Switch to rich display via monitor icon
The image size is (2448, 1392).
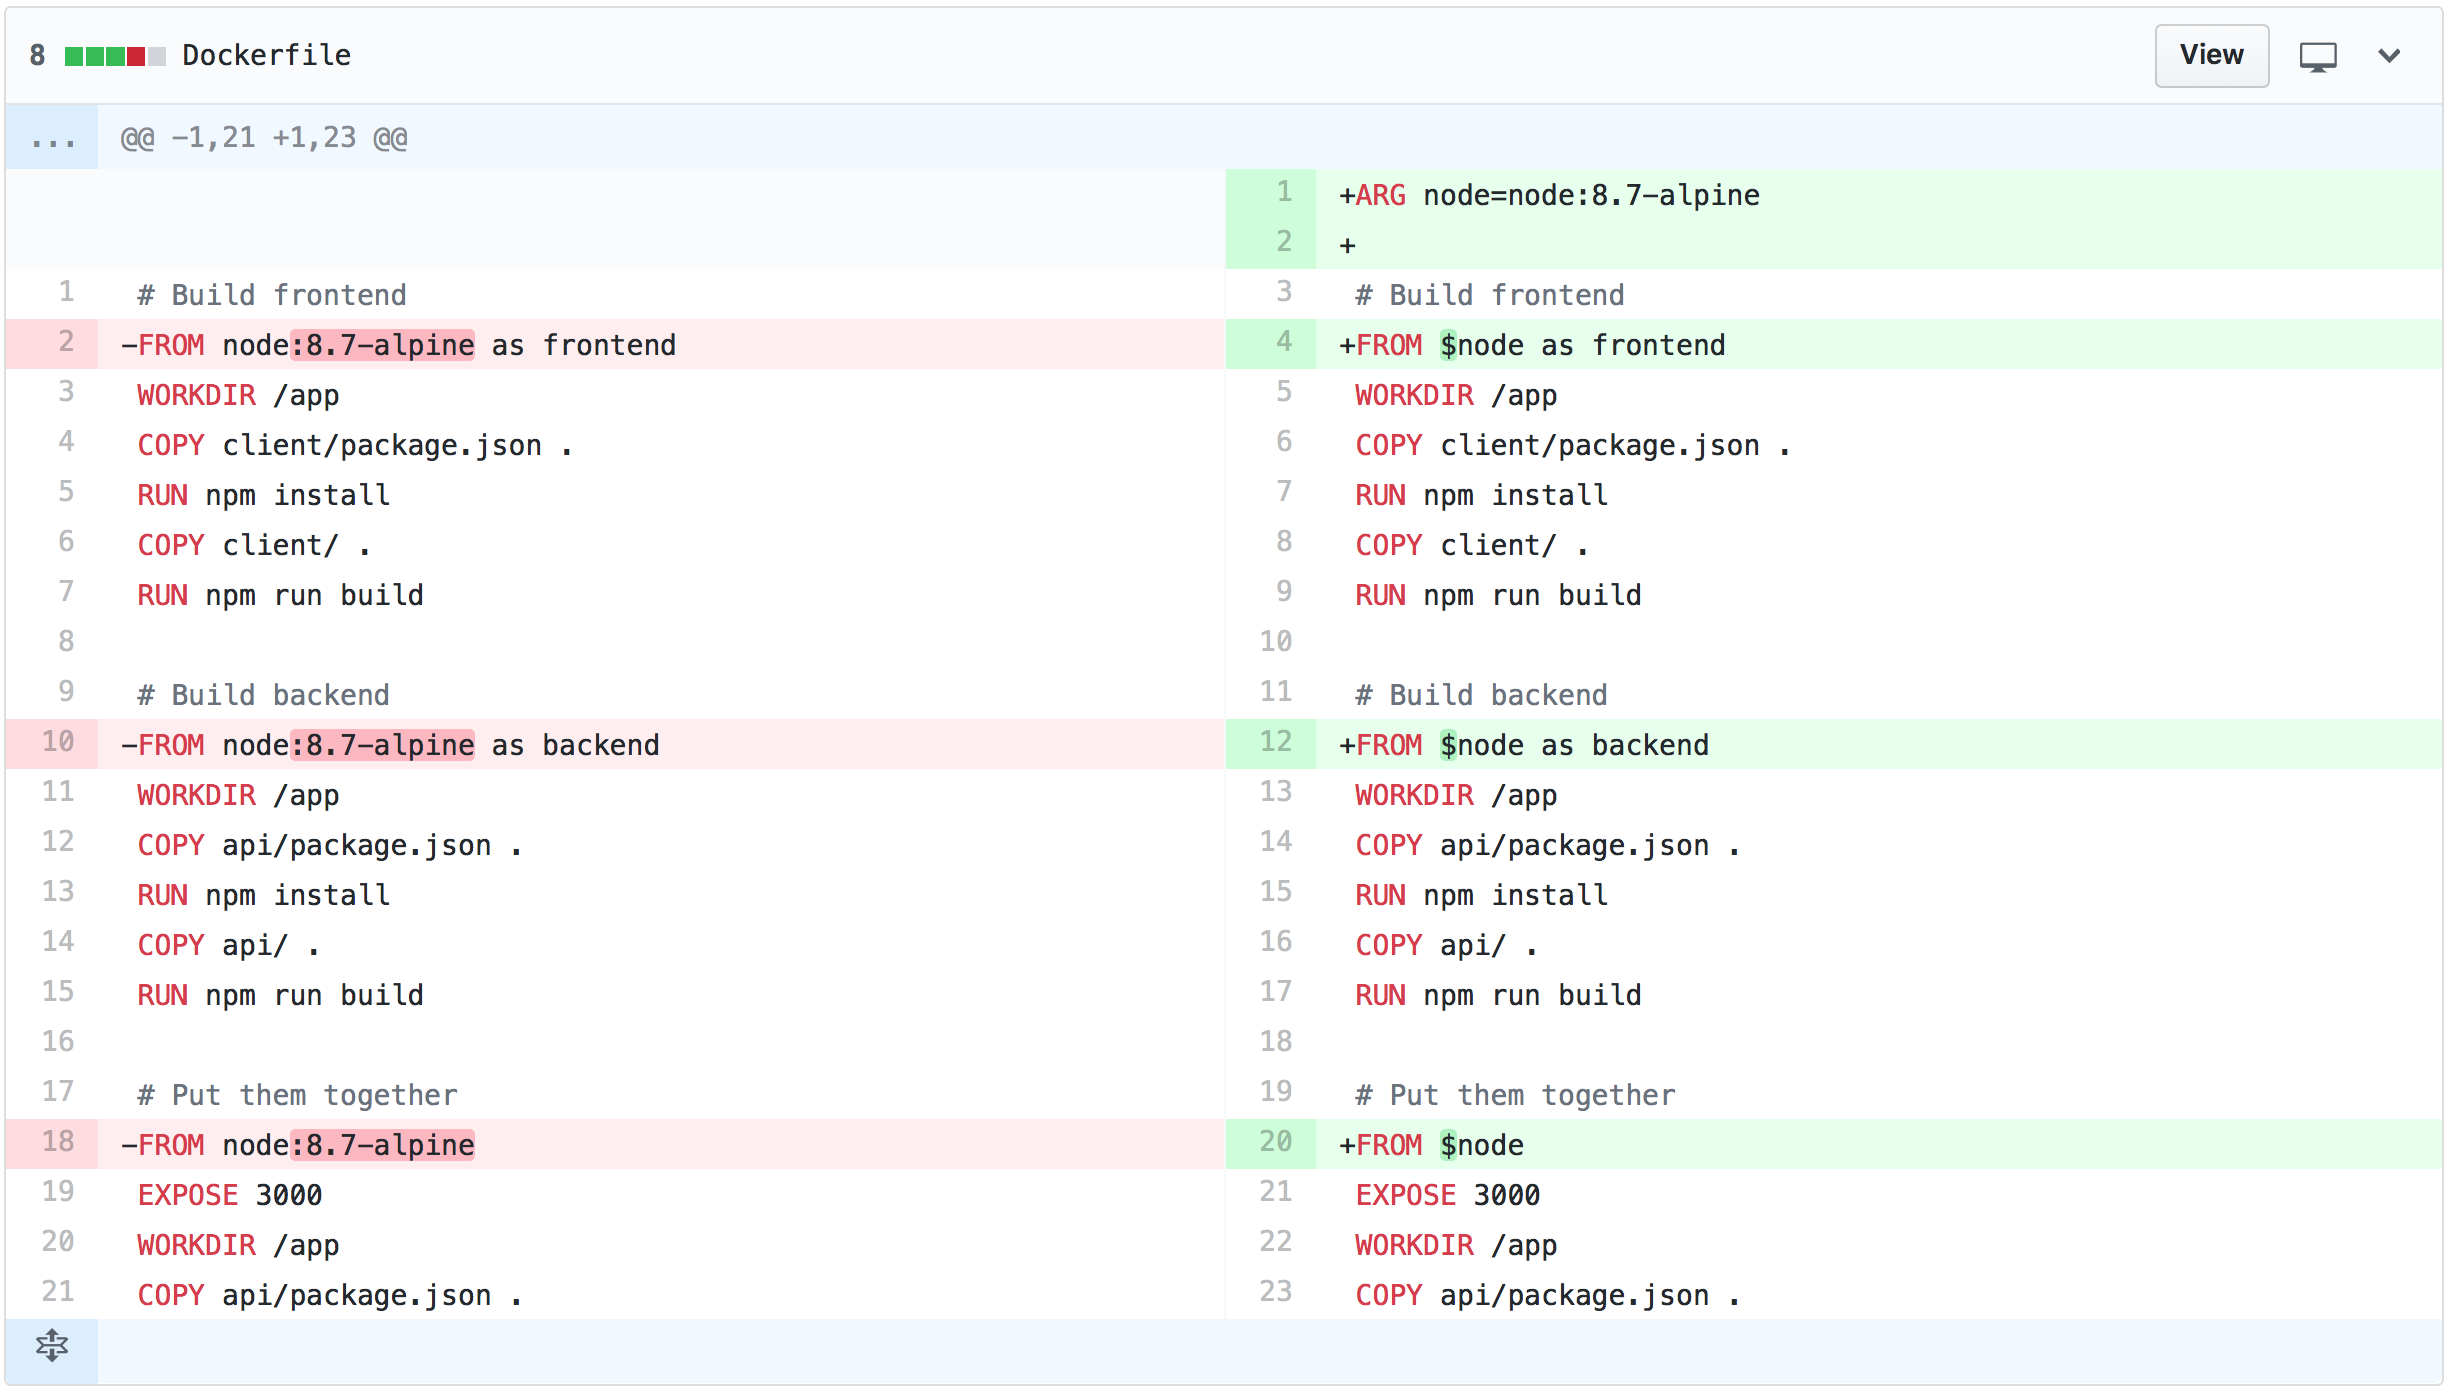2317,56
